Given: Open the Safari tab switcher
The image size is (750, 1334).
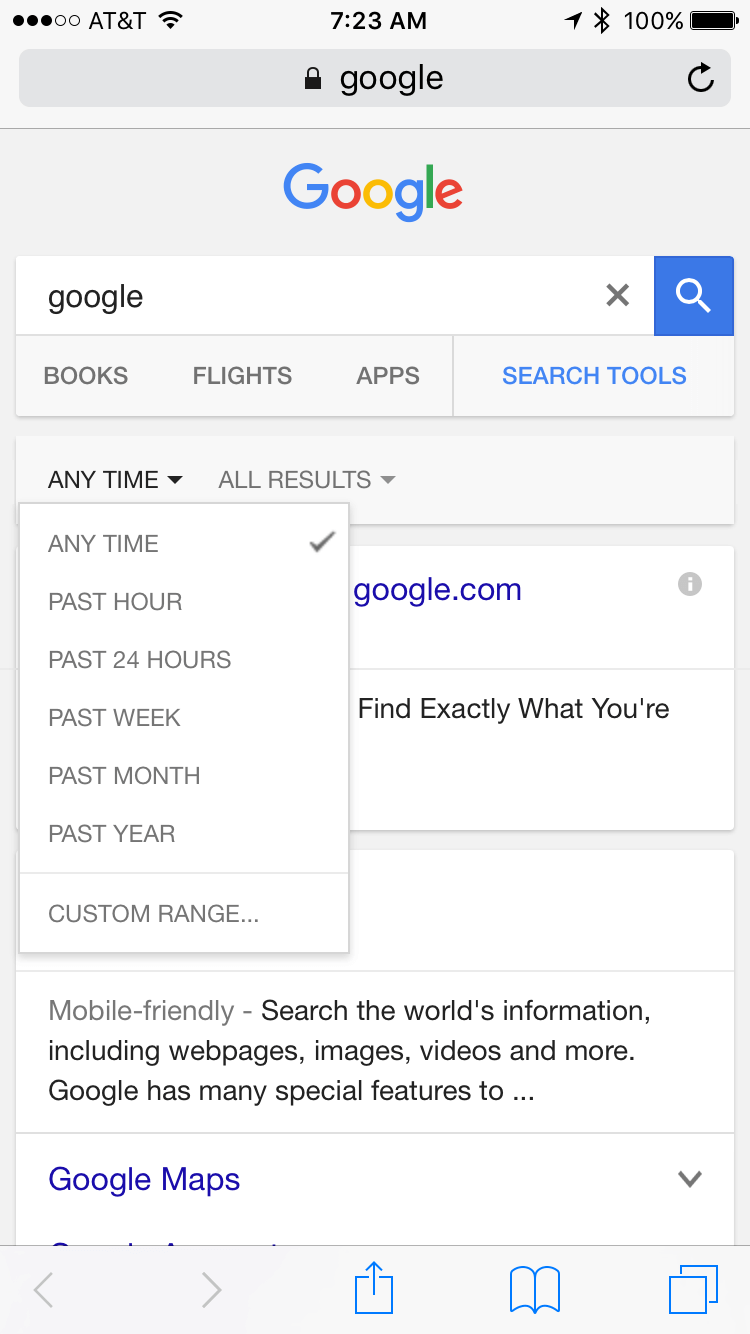Looking at the screenshot, I should 694,1289.
